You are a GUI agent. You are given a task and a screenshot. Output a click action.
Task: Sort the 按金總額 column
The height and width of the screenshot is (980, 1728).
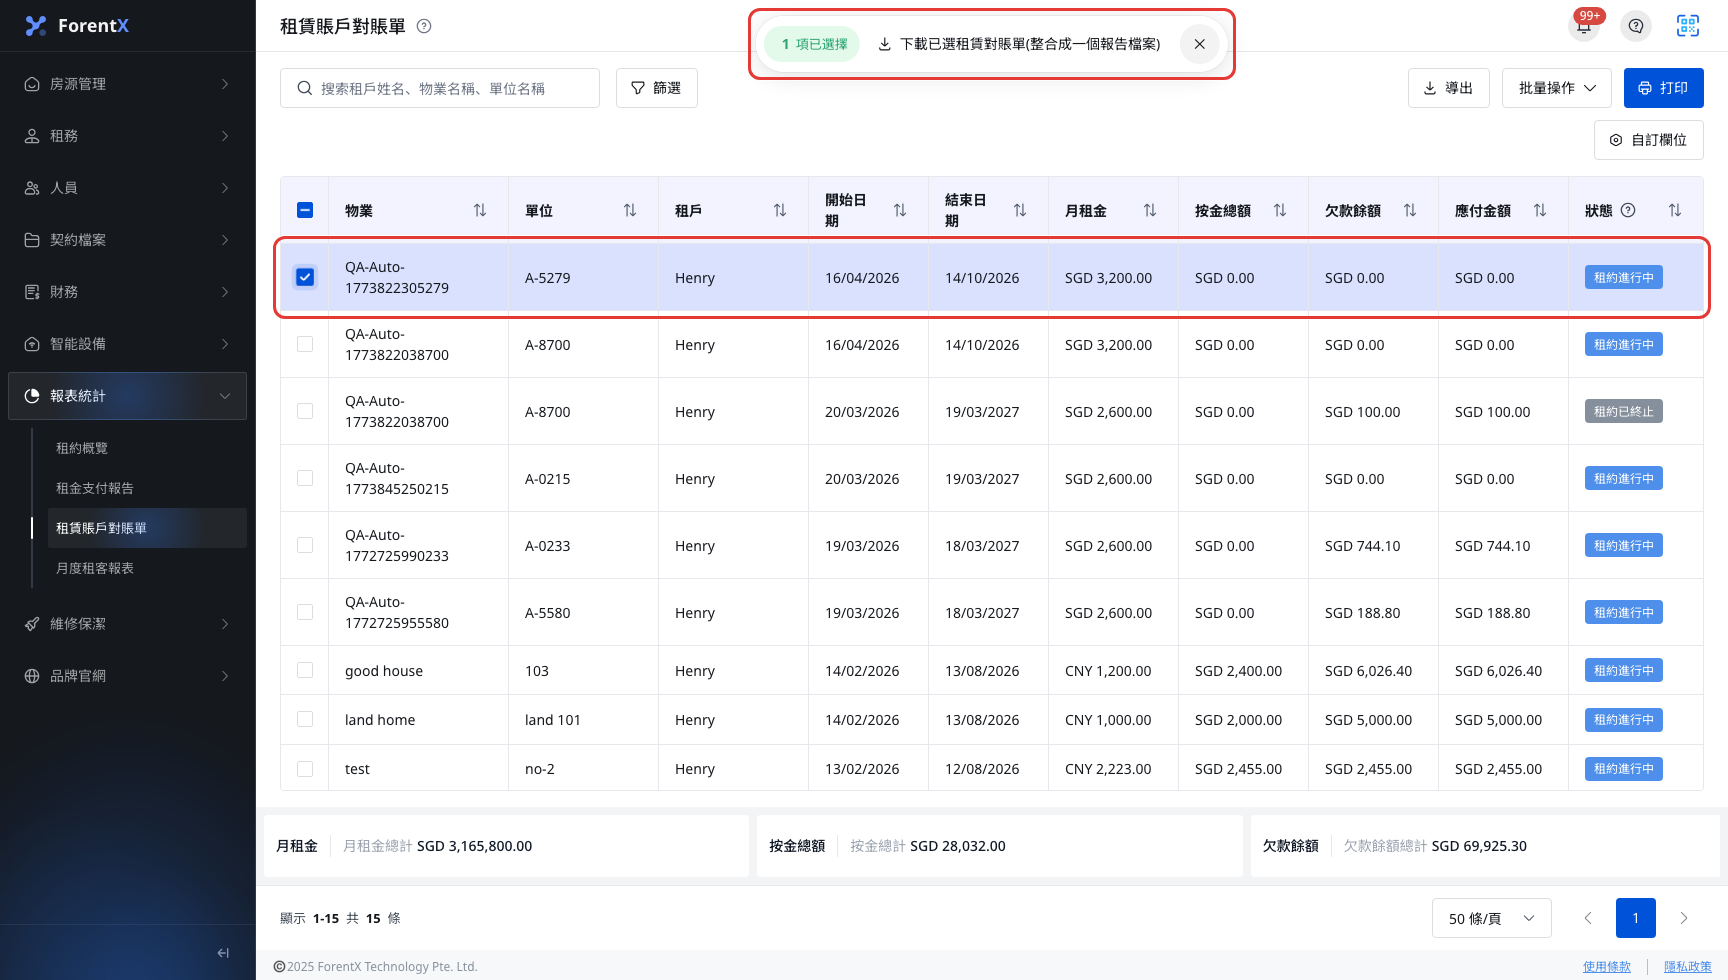coord(1280,210)
